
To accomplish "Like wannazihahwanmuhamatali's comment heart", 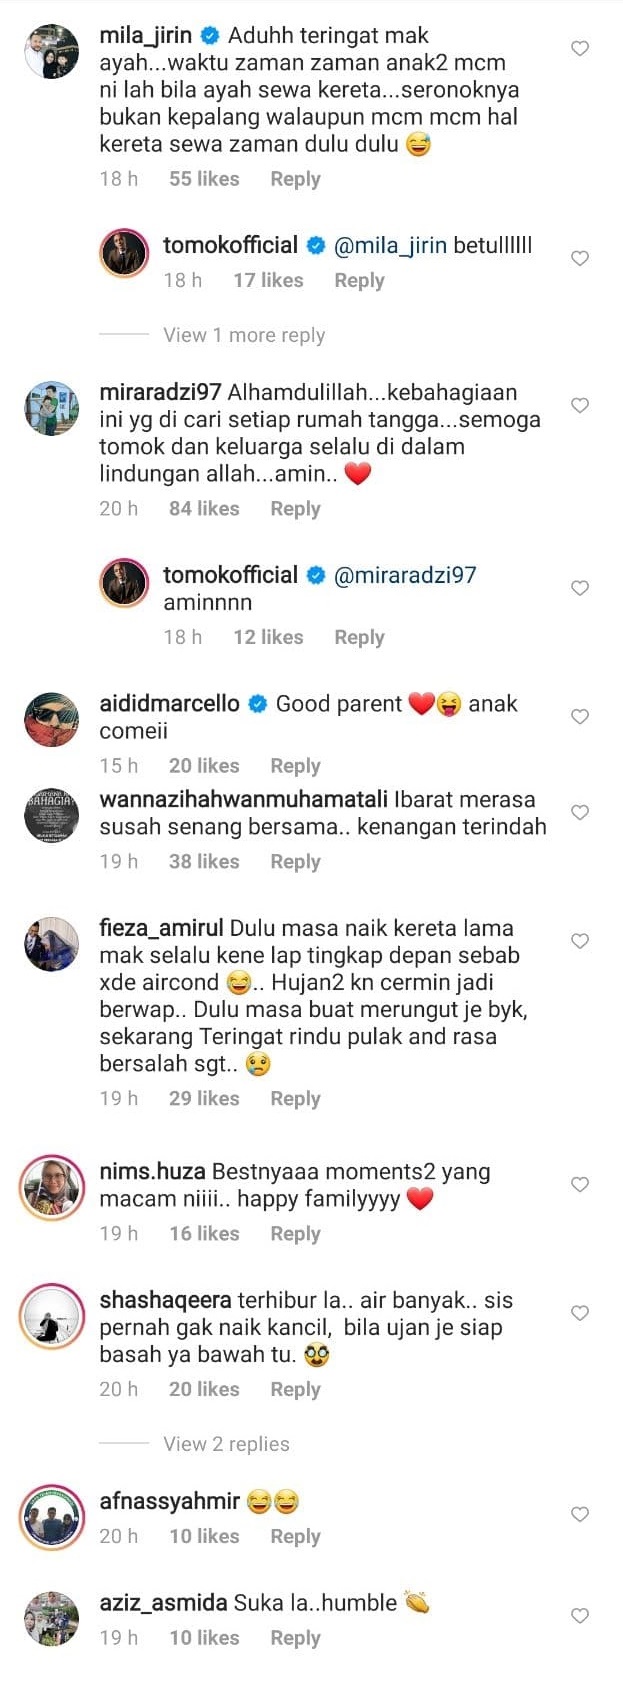I will click(580, 812).
